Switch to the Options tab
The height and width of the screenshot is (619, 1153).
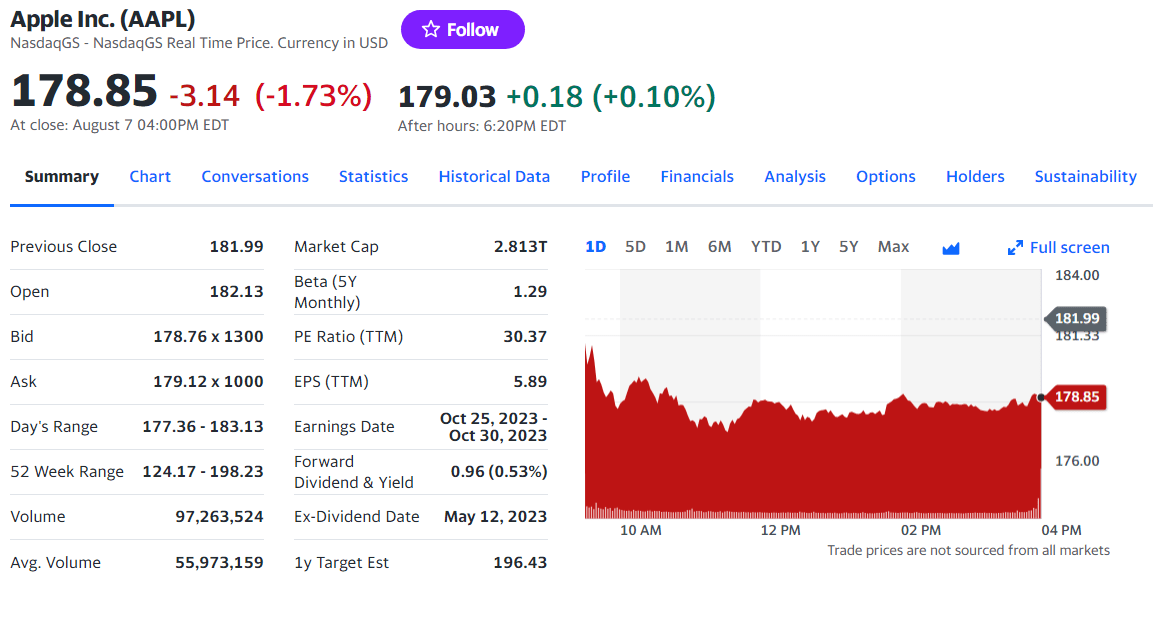click(x=885, y=176)
